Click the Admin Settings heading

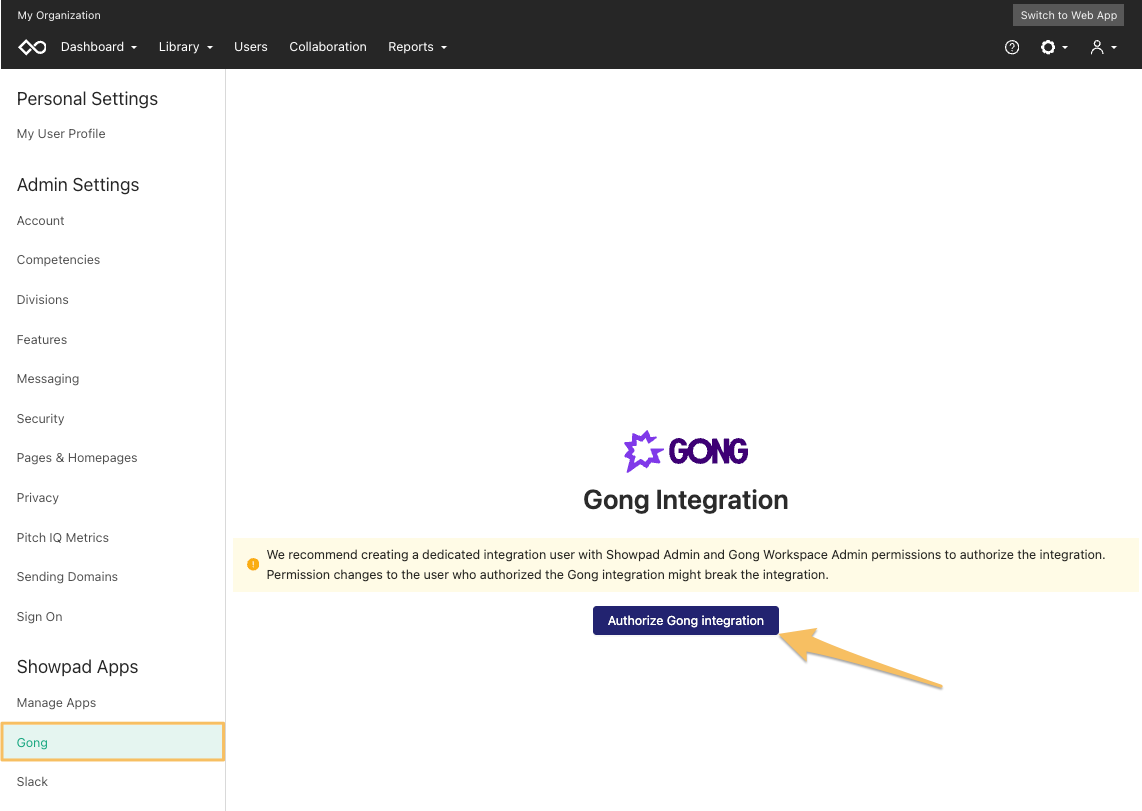[x=78, y=185]
